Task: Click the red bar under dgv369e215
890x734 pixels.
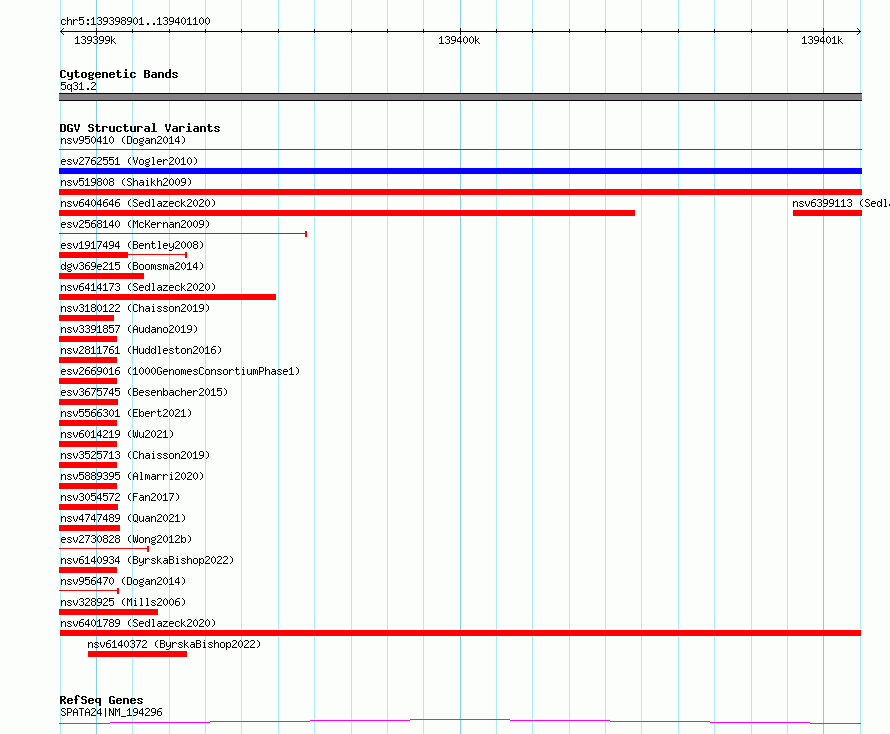Action: pyautogui.click(x=102, y=276)
